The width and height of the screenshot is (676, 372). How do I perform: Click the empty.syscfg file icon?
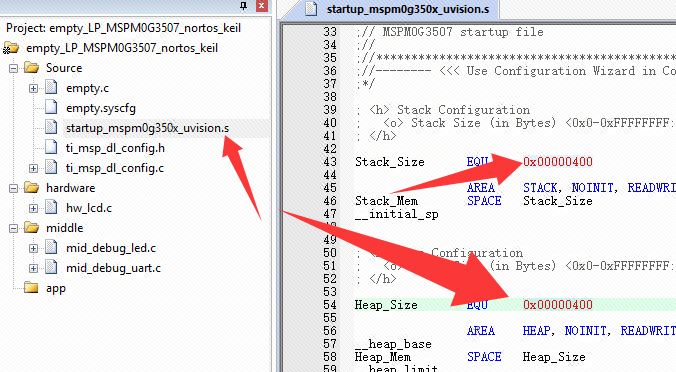click(x=51, y=108)
